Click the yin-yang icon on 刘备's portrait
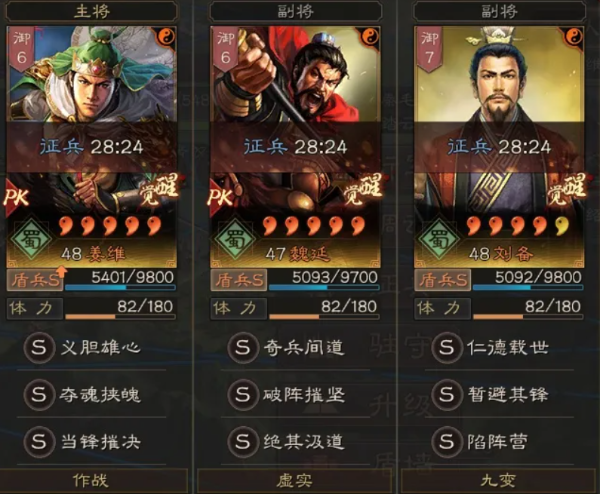Screen dimensions: 600x494 pyautogui.click(x=574, y=37)
